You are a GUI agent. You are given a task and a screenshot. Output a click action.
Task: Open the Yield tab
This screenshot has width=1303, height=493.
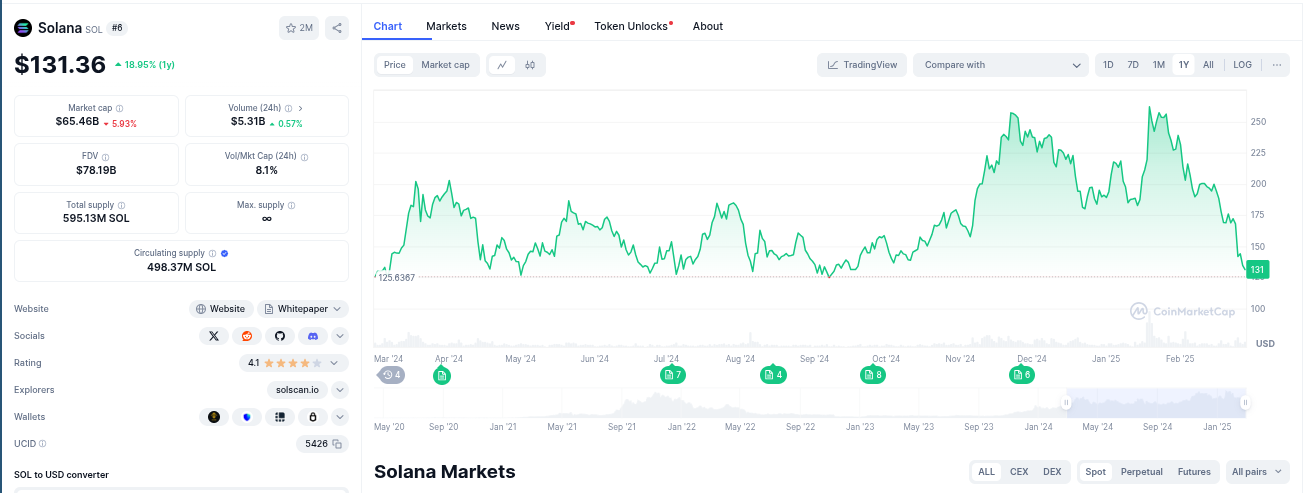(558, 26)
